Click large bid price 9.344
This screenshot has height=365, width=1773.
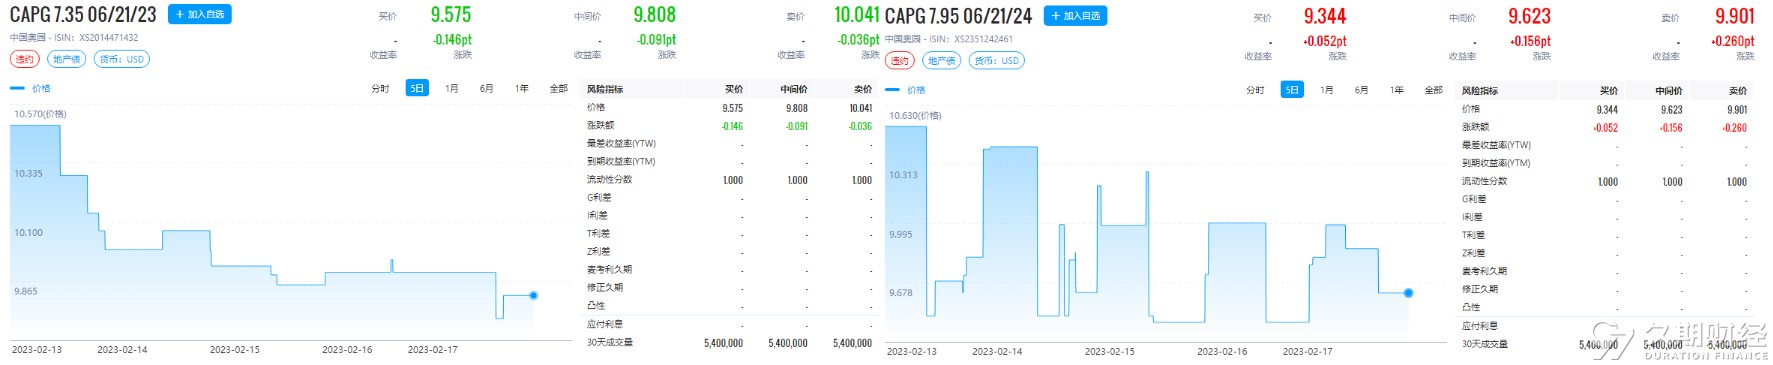pos(1325,16)
